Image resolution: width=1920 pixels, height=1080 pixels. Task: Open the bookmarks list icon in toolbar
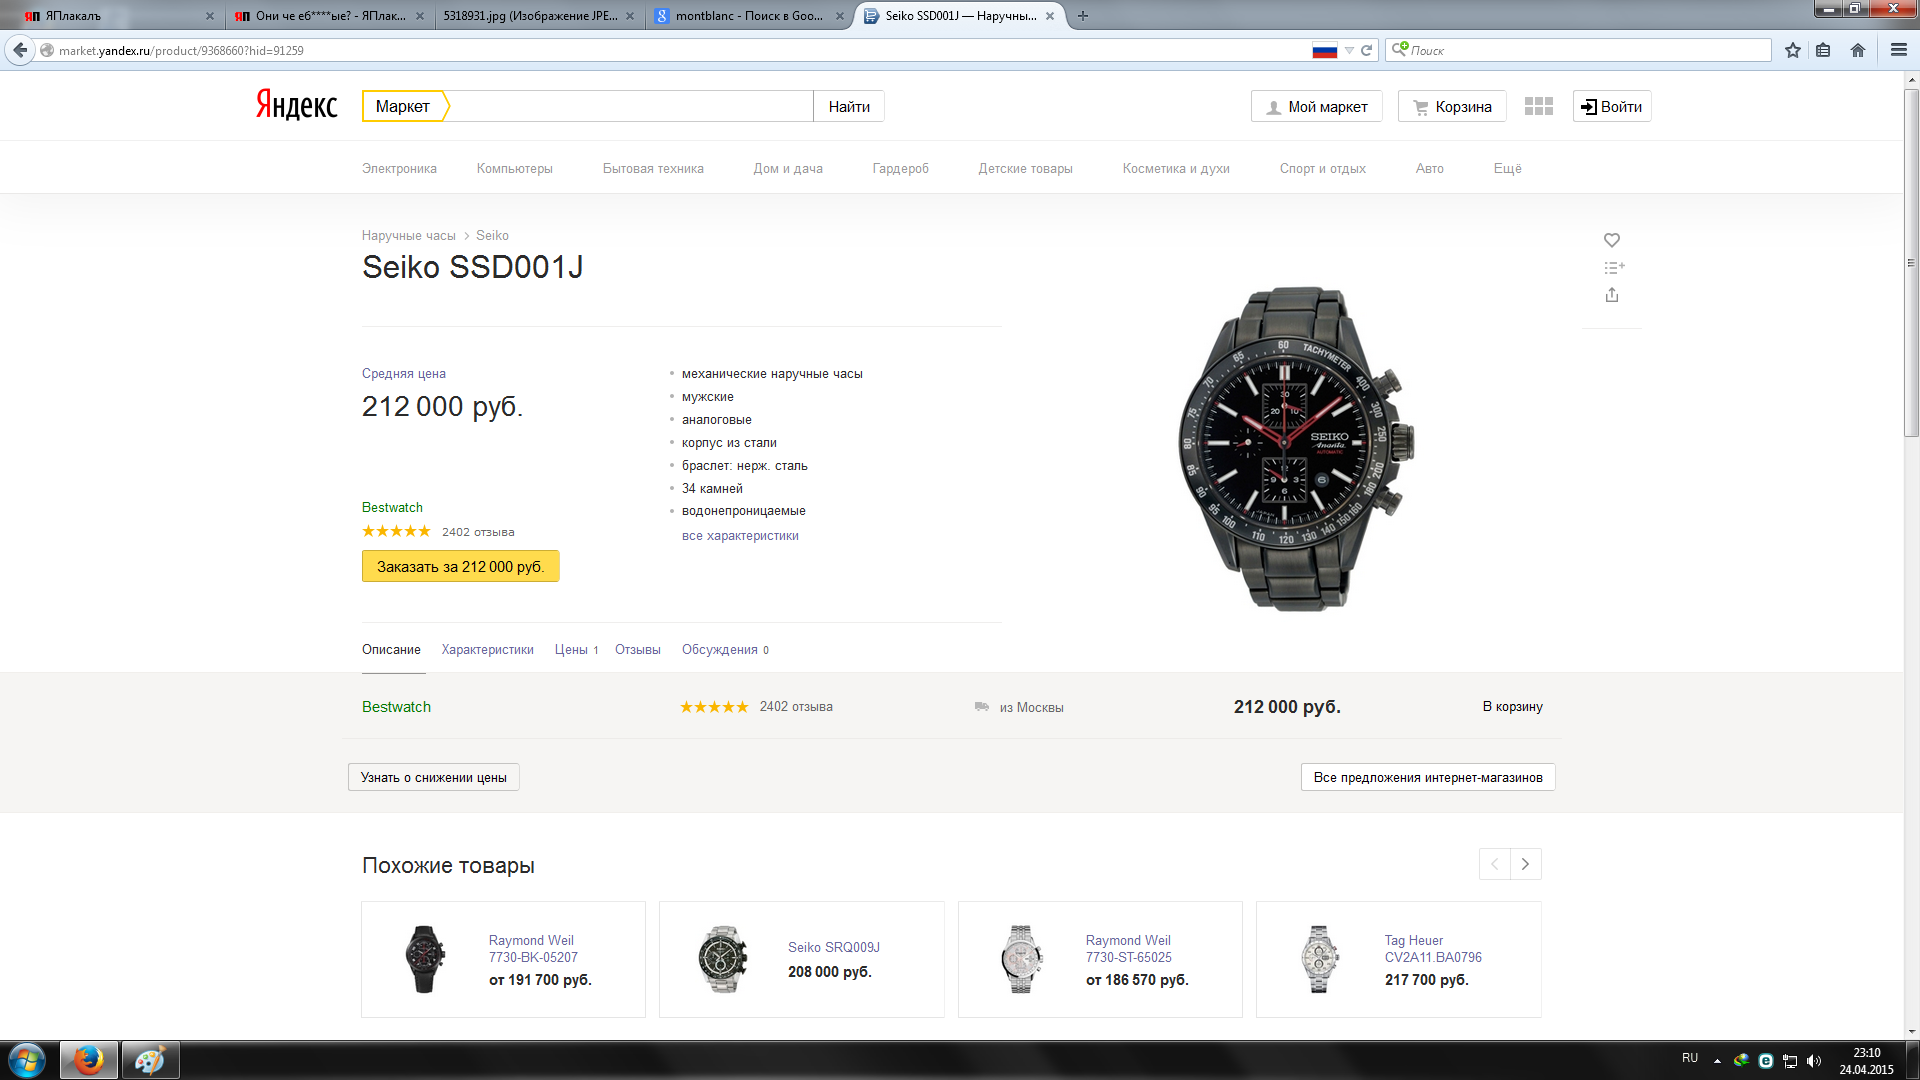pos(1823,50)
